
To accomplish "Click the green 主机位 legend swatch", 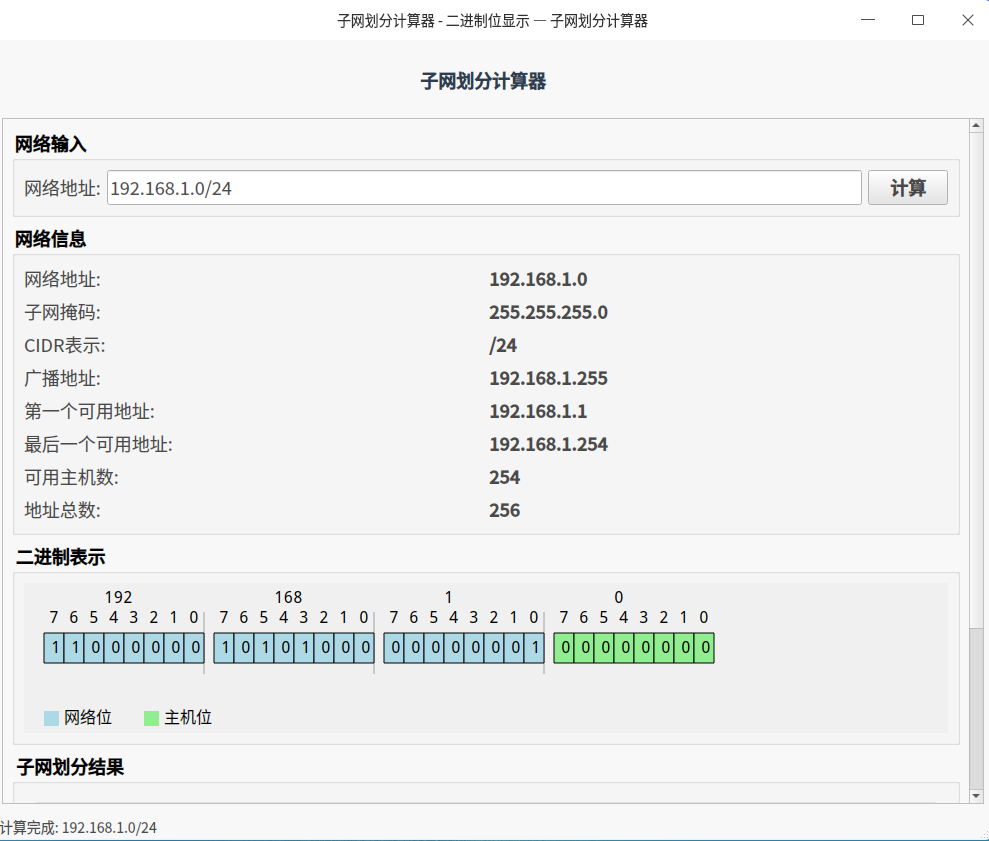I will tap(151, 718).
